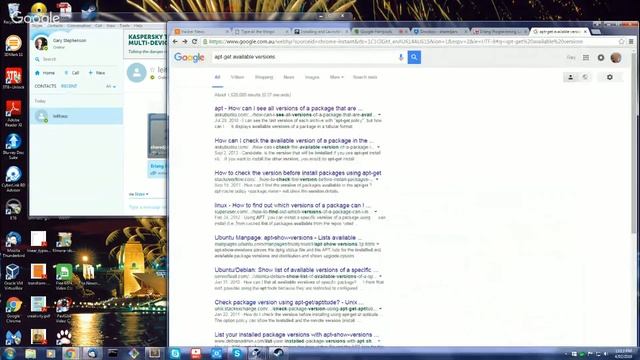Click the blue Google search magnifier button
This screenshot has height=360, width=640.
414,57
